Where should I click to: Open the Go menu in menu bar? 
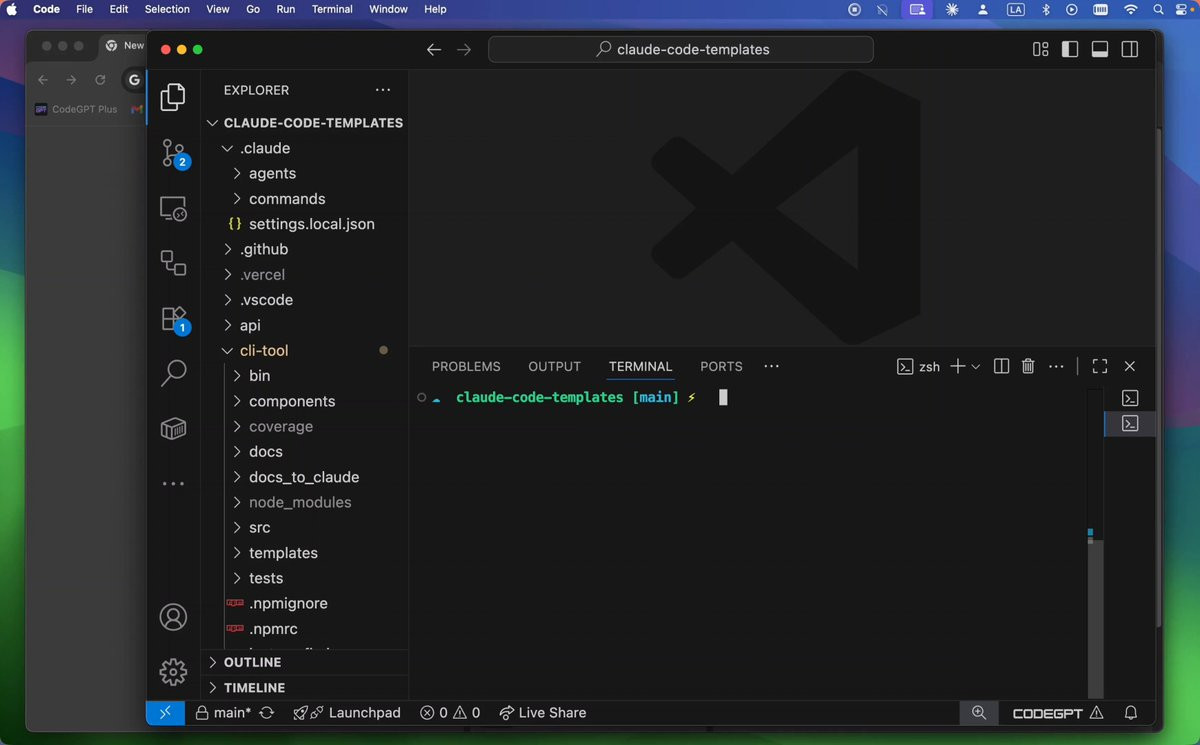[x=253, y=9]
